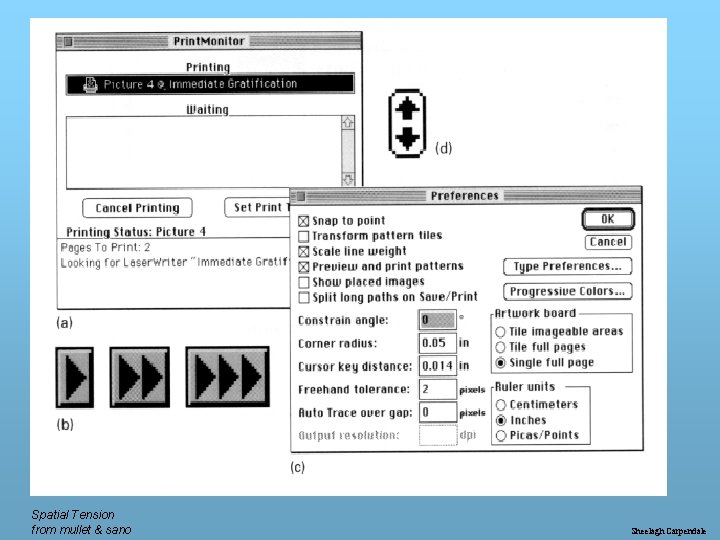Select Tile imageable areas radio button
720x540 pixels.
point(501,332)
